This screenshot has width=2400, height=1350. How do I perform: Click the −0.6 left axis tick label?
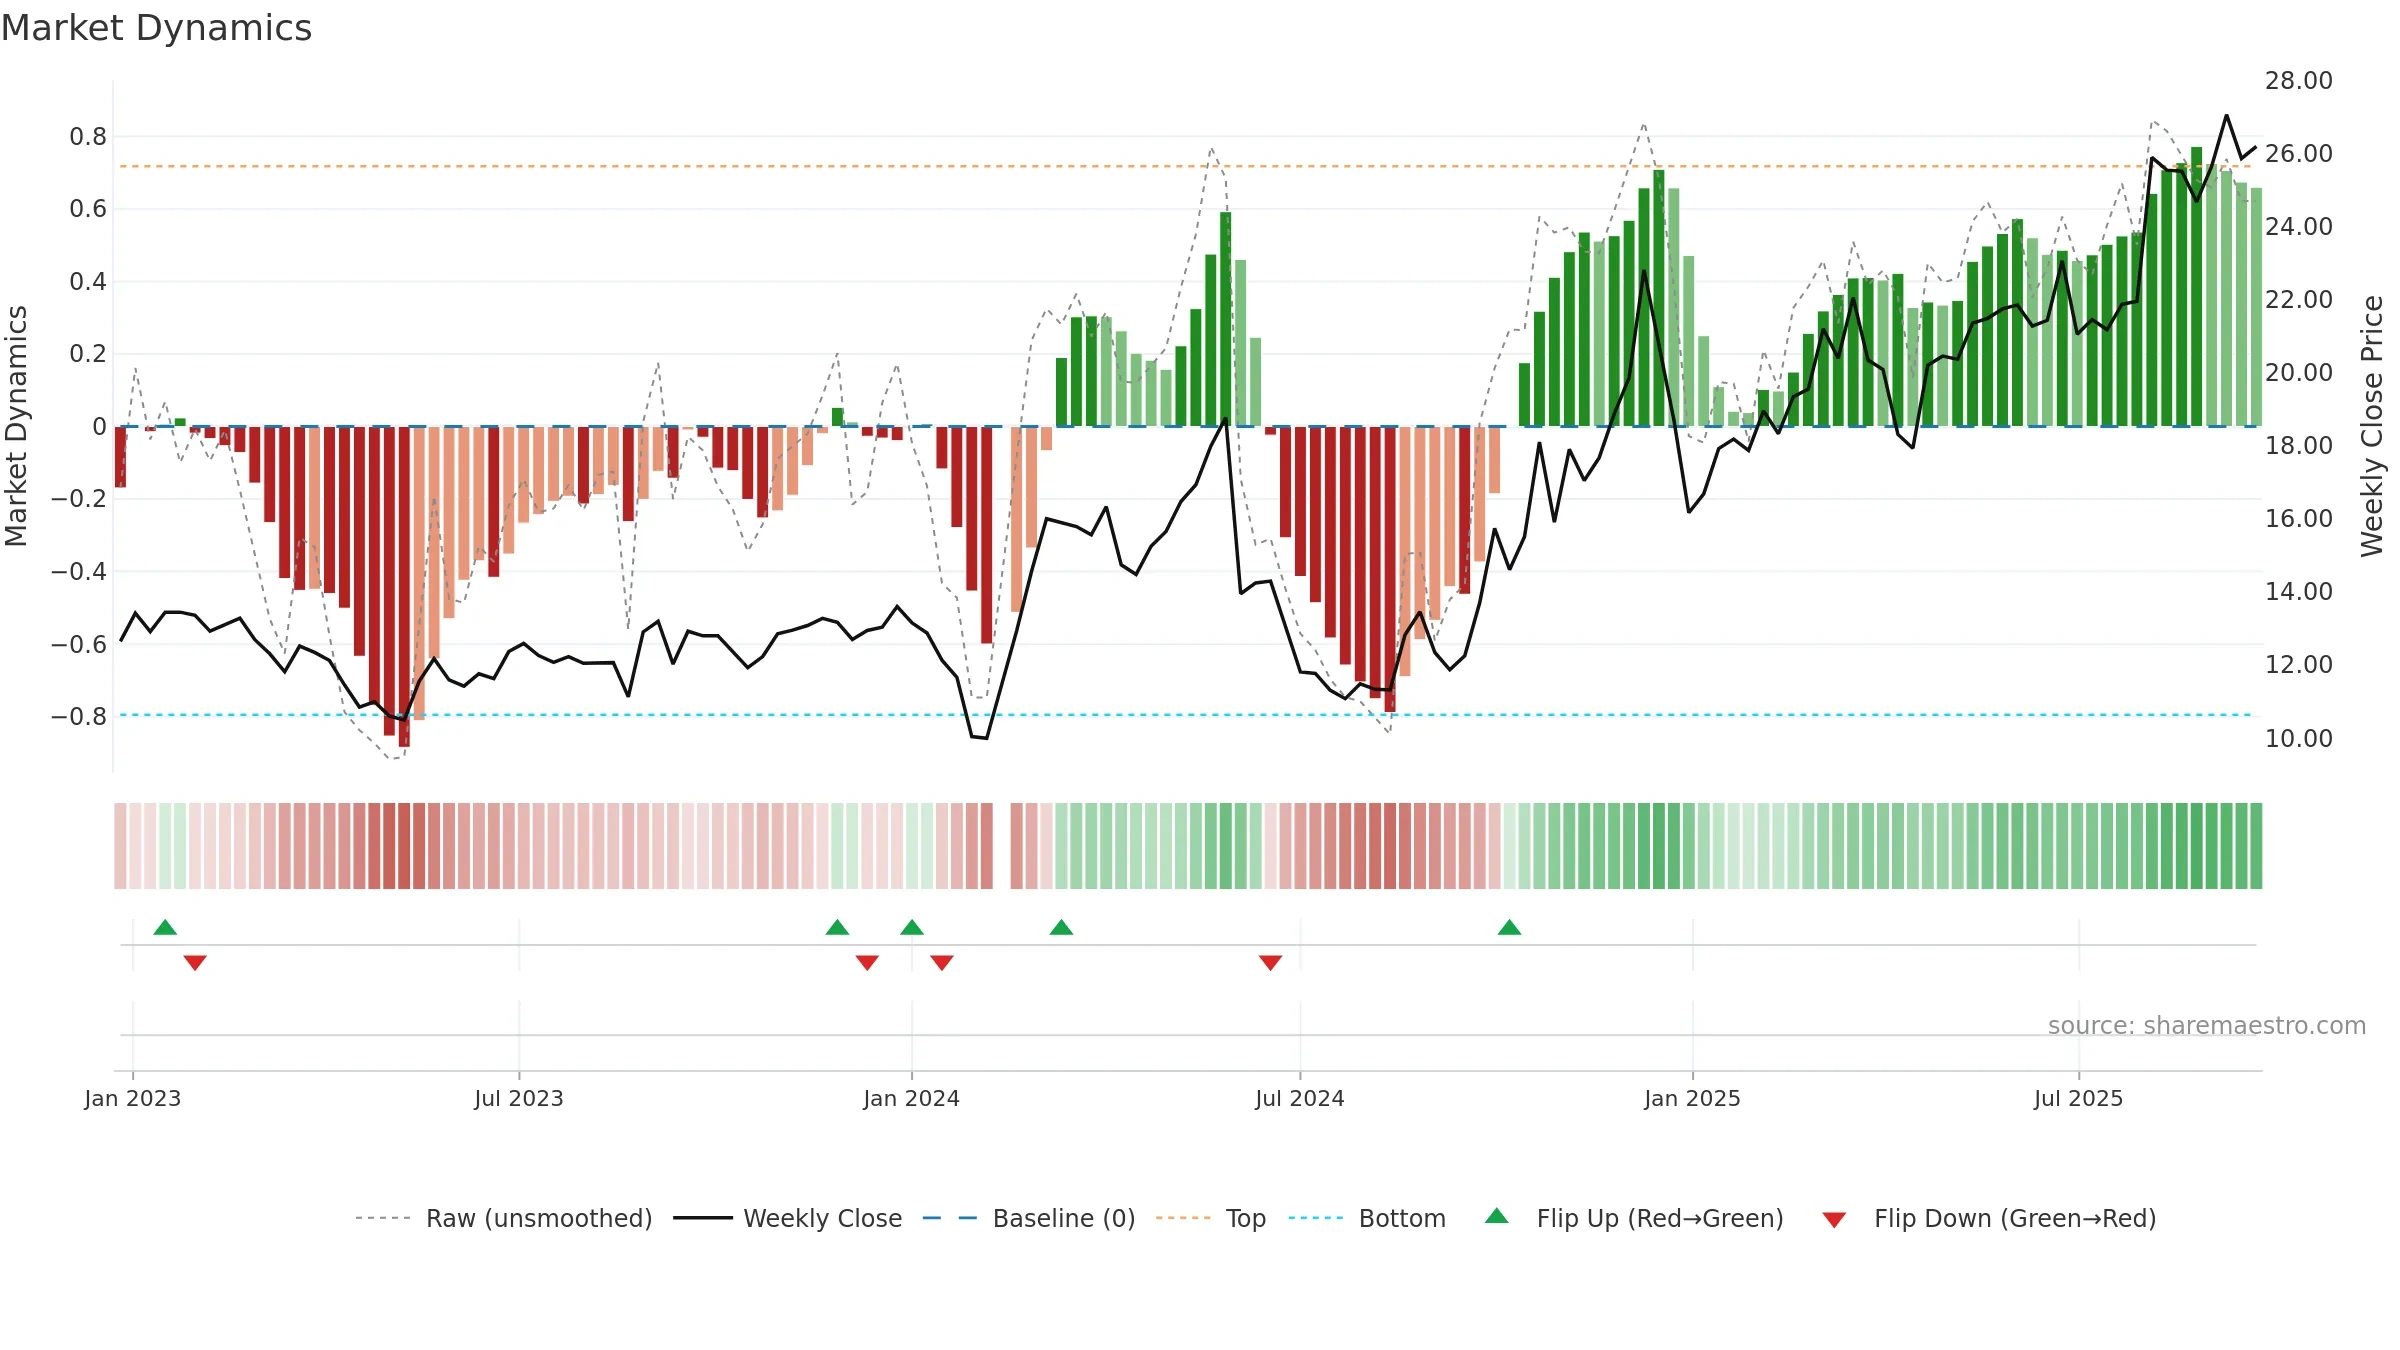[79, 644]
